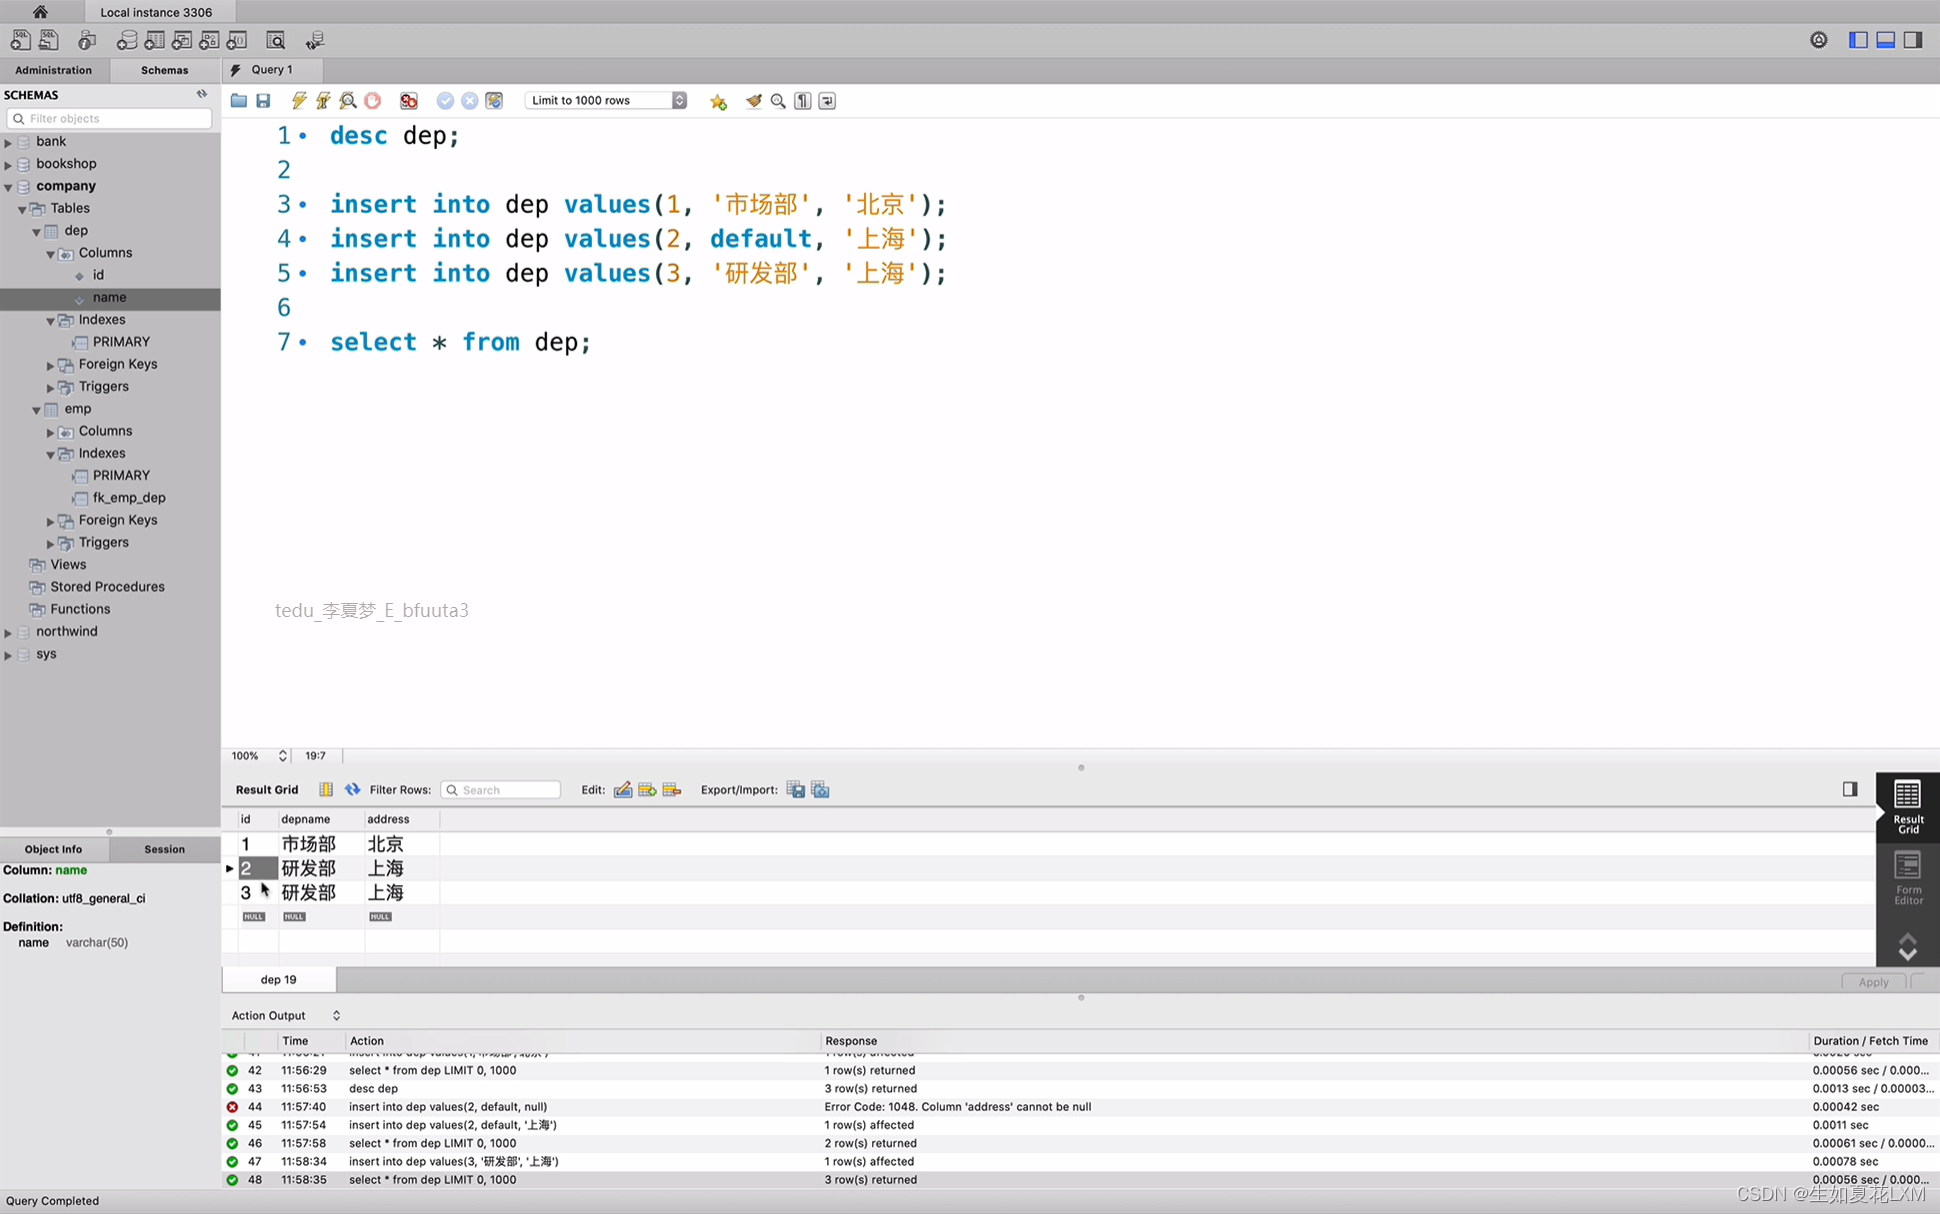Create a new SQL tab icon

20,40
